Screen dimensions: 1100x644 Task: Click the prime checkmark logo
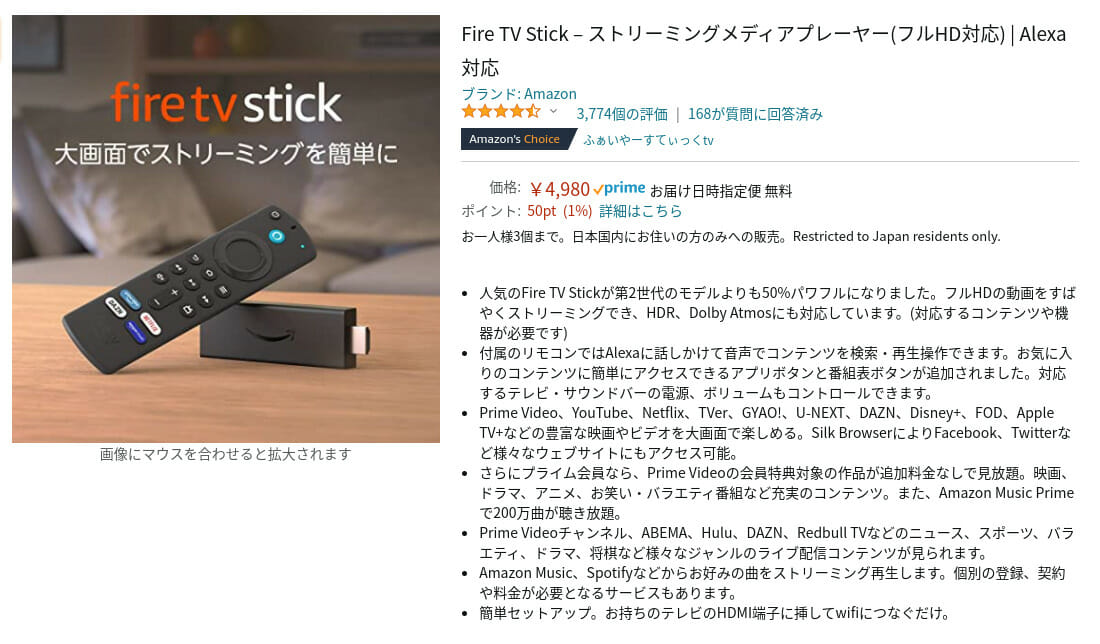pos(619,188)
